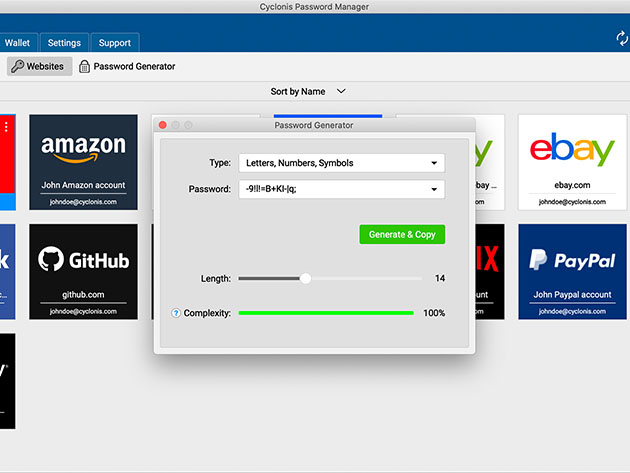This screenshot has height=473, width=630.
Task: Open the Amazon account card
Action: click(x=83, y=161)
